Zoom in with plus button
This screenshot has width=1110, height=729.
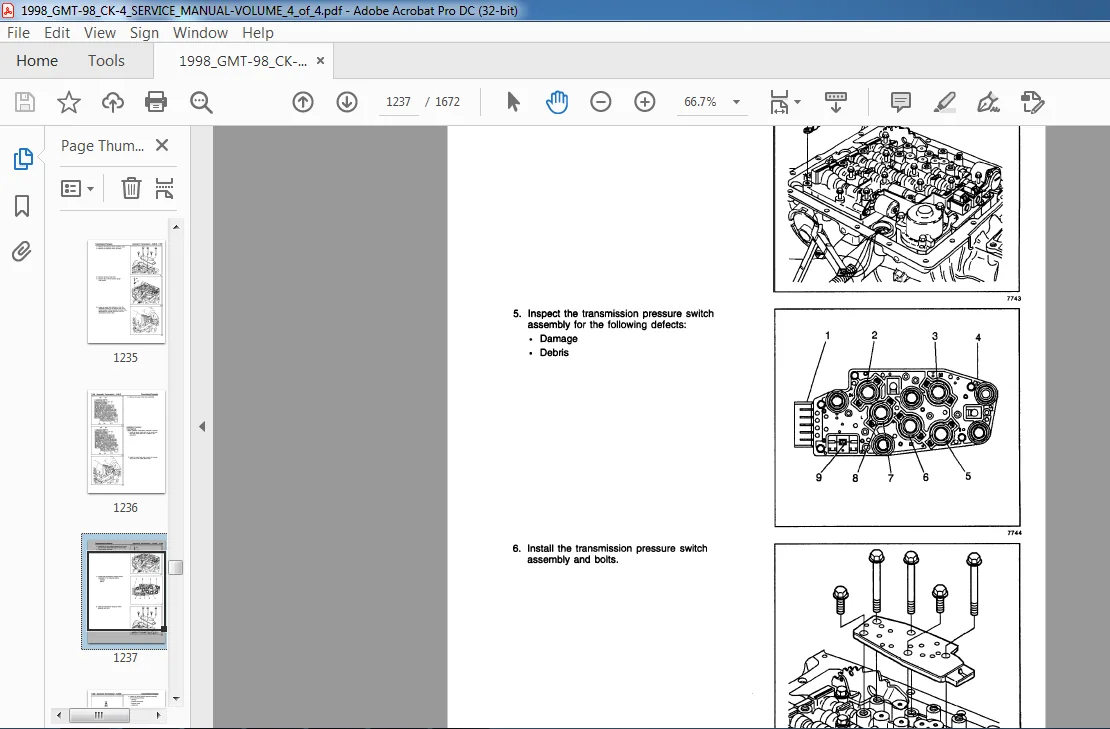pyautogui.click(x=644, y=102)
